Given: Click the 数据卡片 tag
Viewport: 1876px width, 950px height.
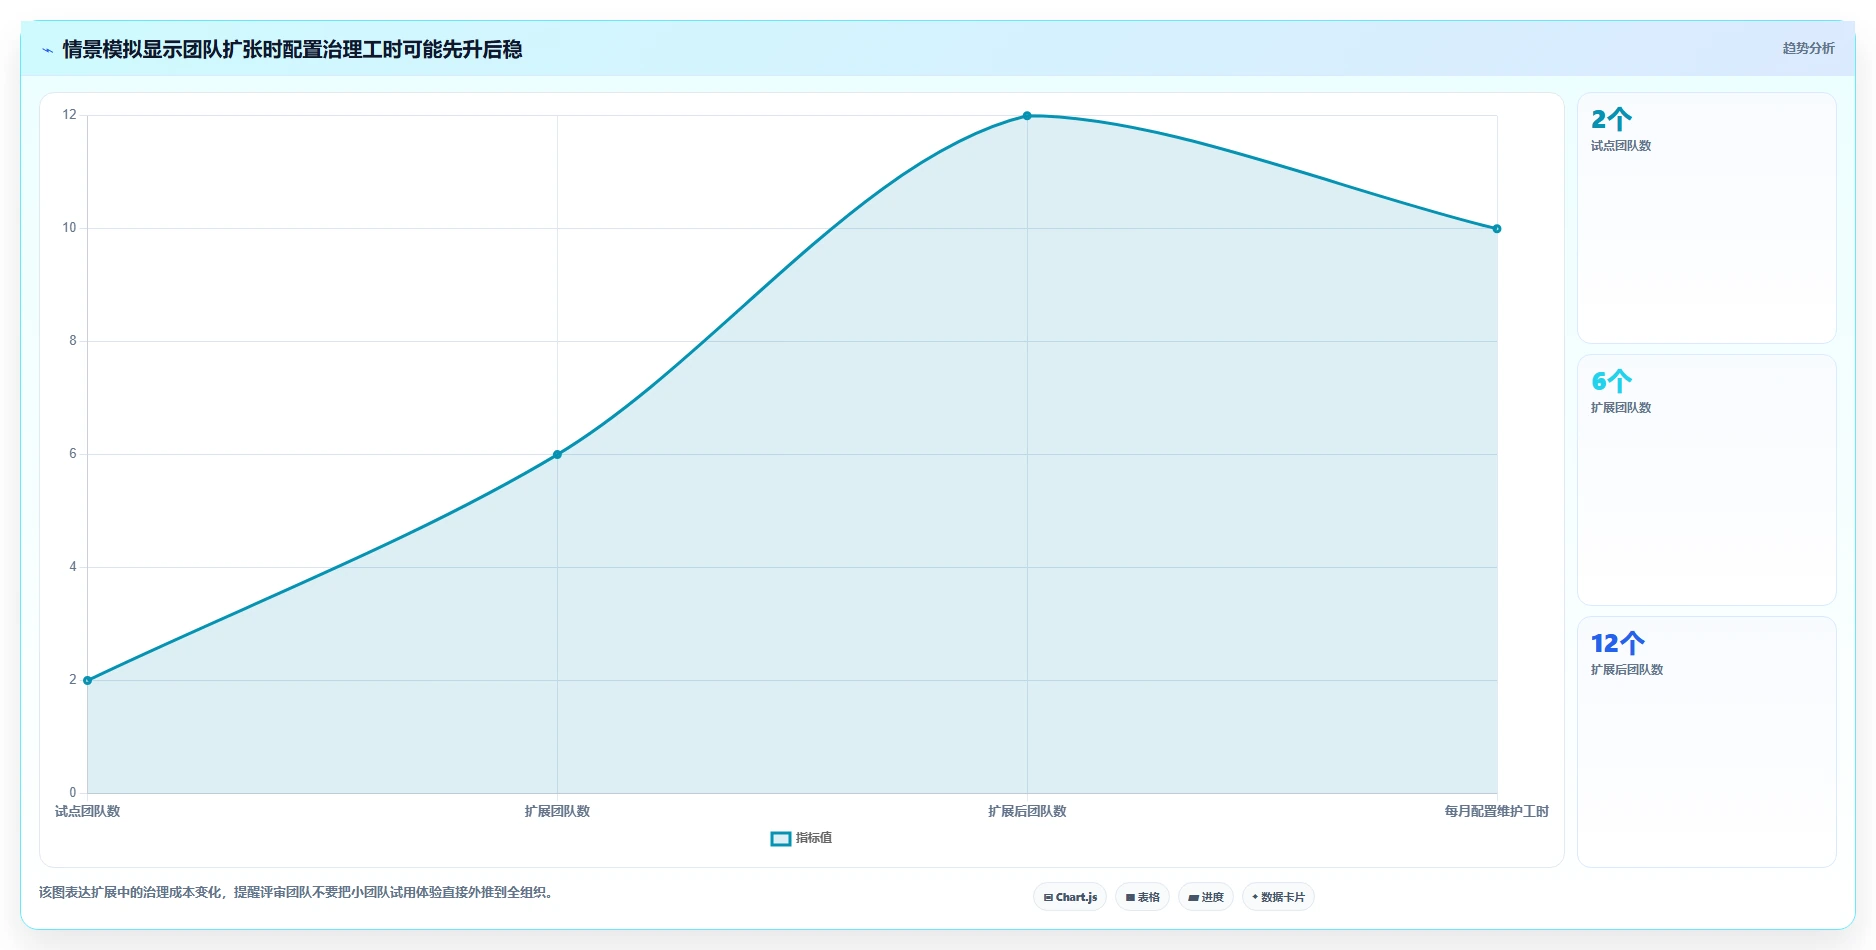Looking at the screenshot, I should pos(1278,897).
